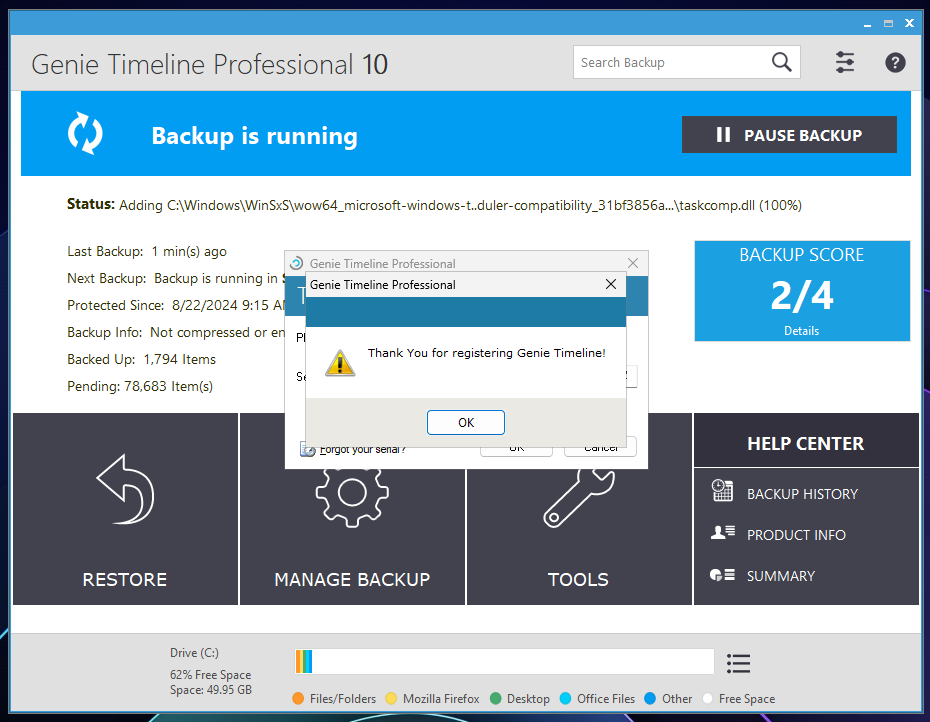This screenshot has width=930, height=722.
Task: Open the help question mark icon
Action: pos(895,62)
